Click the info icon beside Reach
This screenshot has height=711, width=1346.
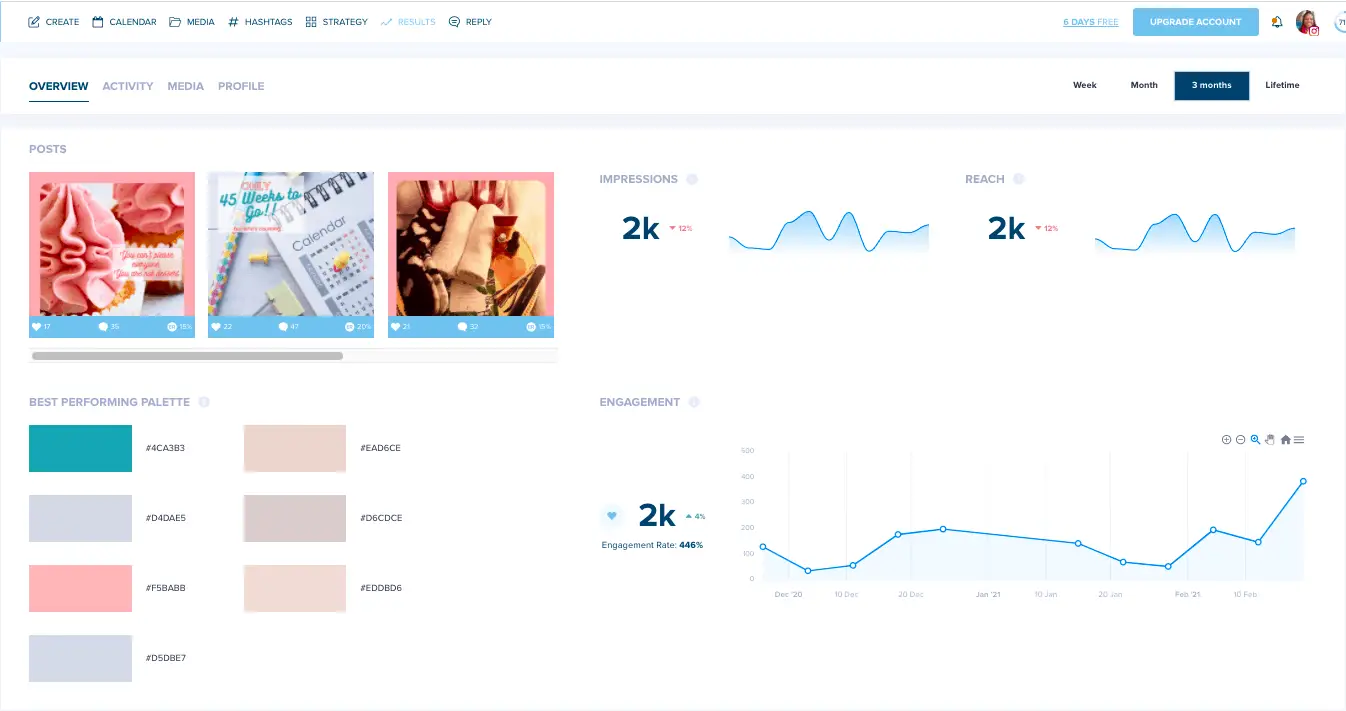pos(1019,179)
